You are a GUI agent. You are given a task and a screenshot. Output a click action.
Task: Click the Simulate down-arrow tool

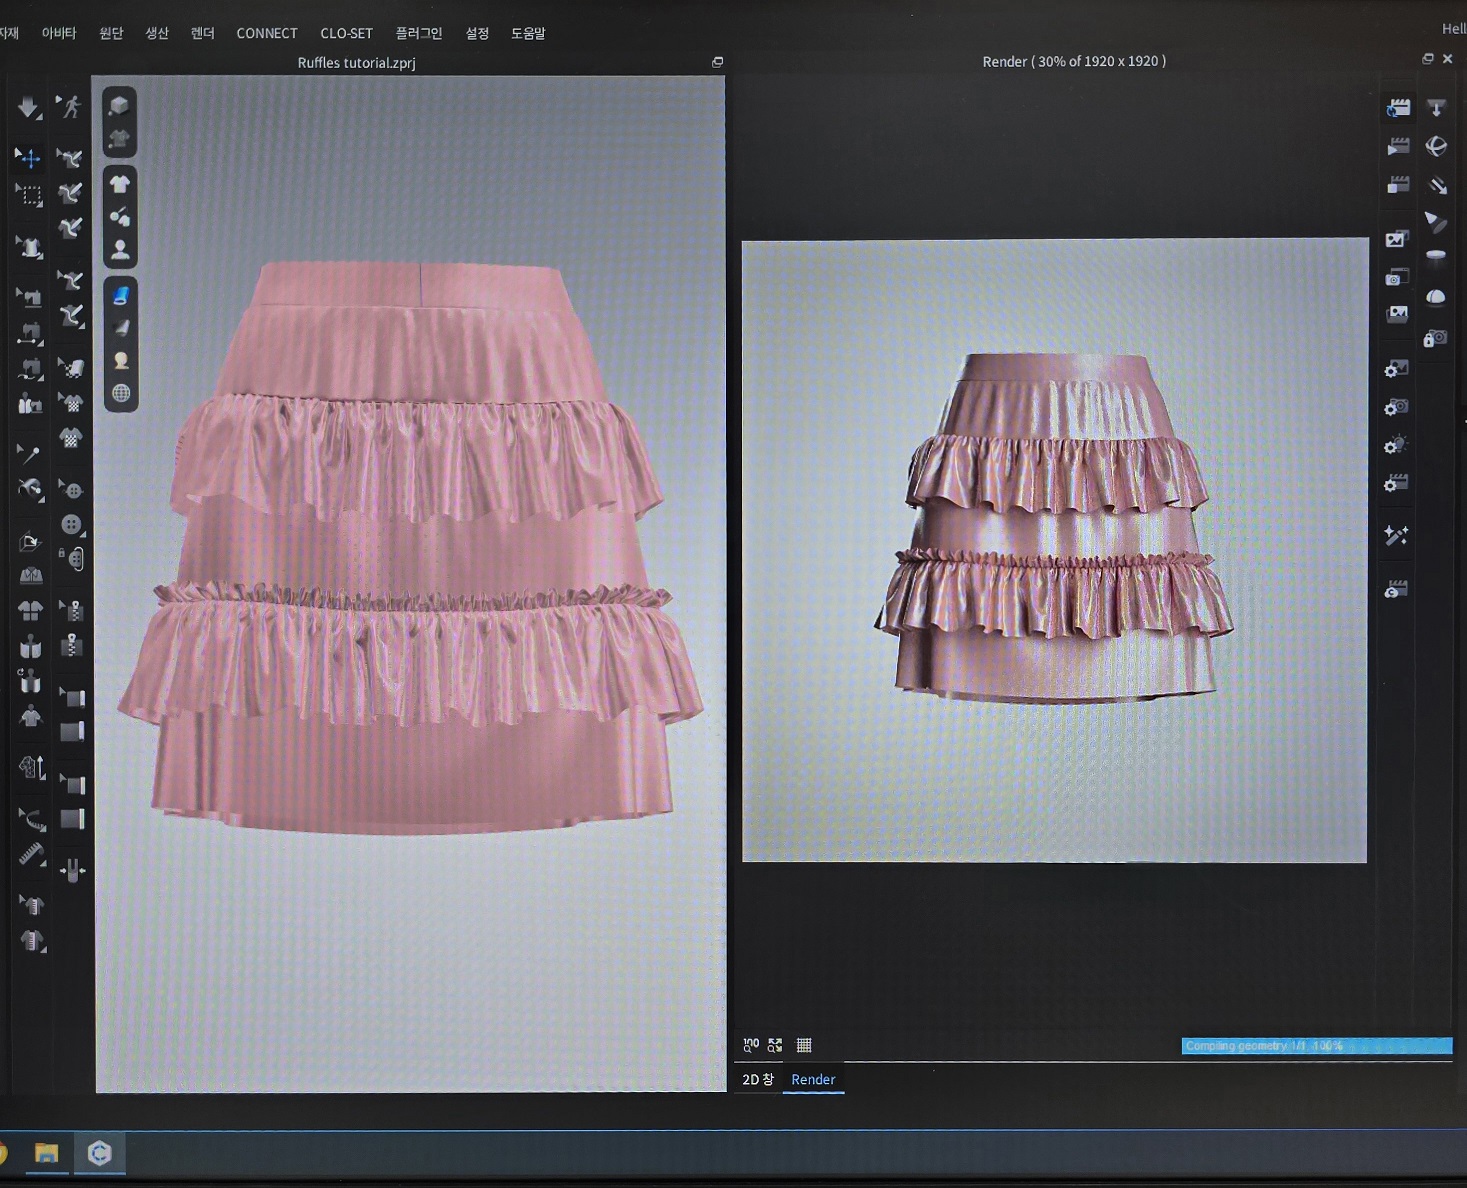click(x=27, y=107)
